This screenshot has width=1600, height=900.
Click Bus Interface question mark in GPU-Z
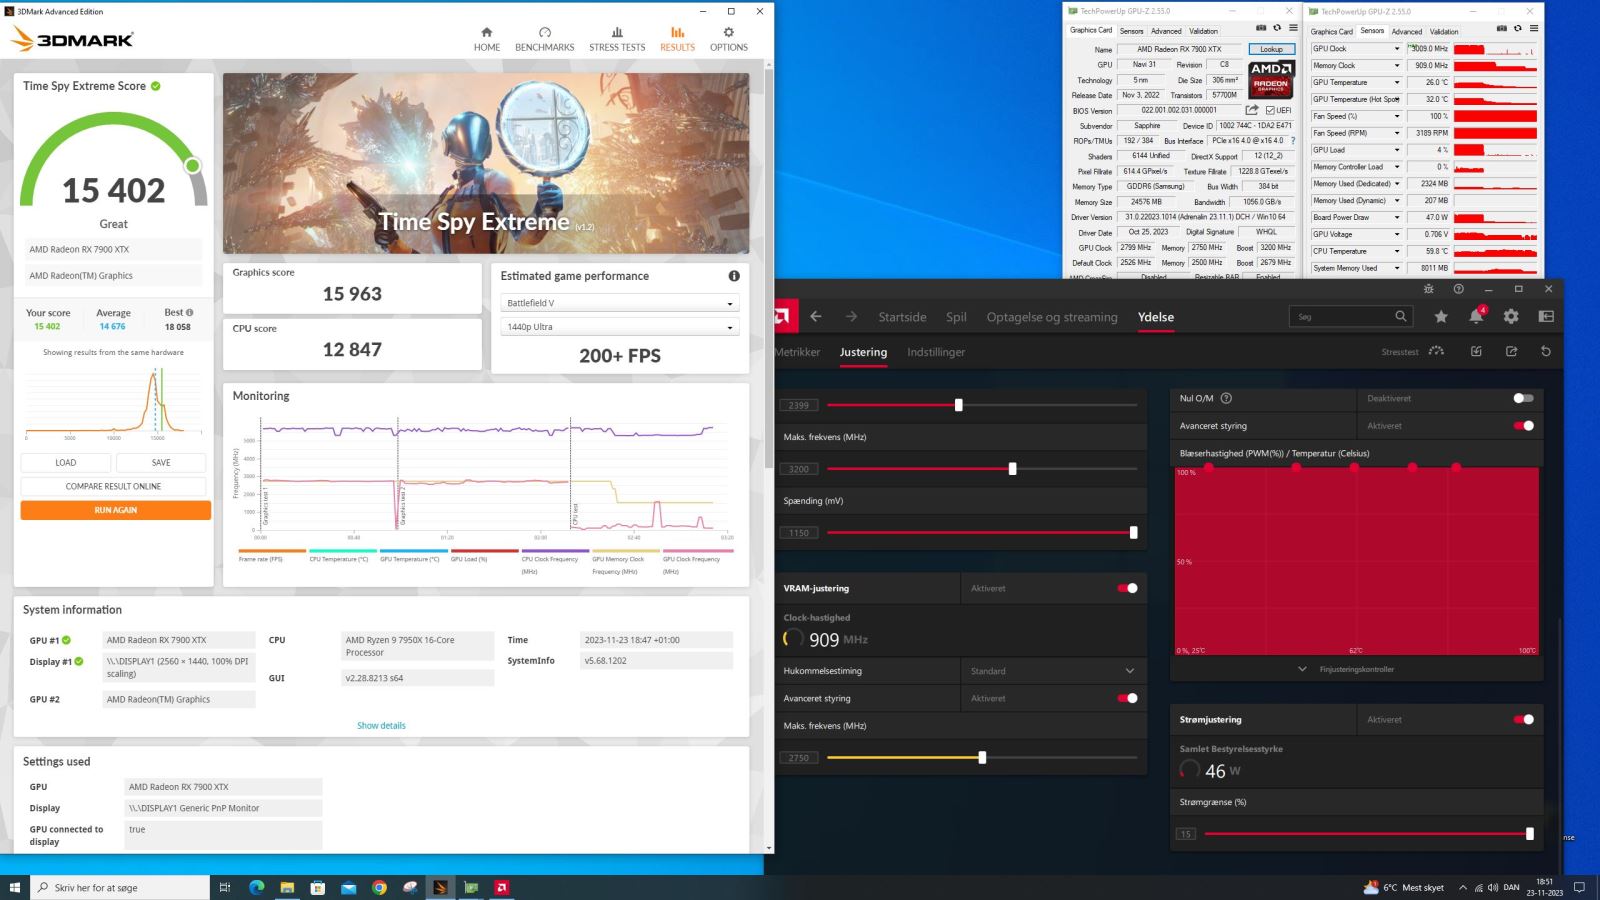click(1292, 141)
